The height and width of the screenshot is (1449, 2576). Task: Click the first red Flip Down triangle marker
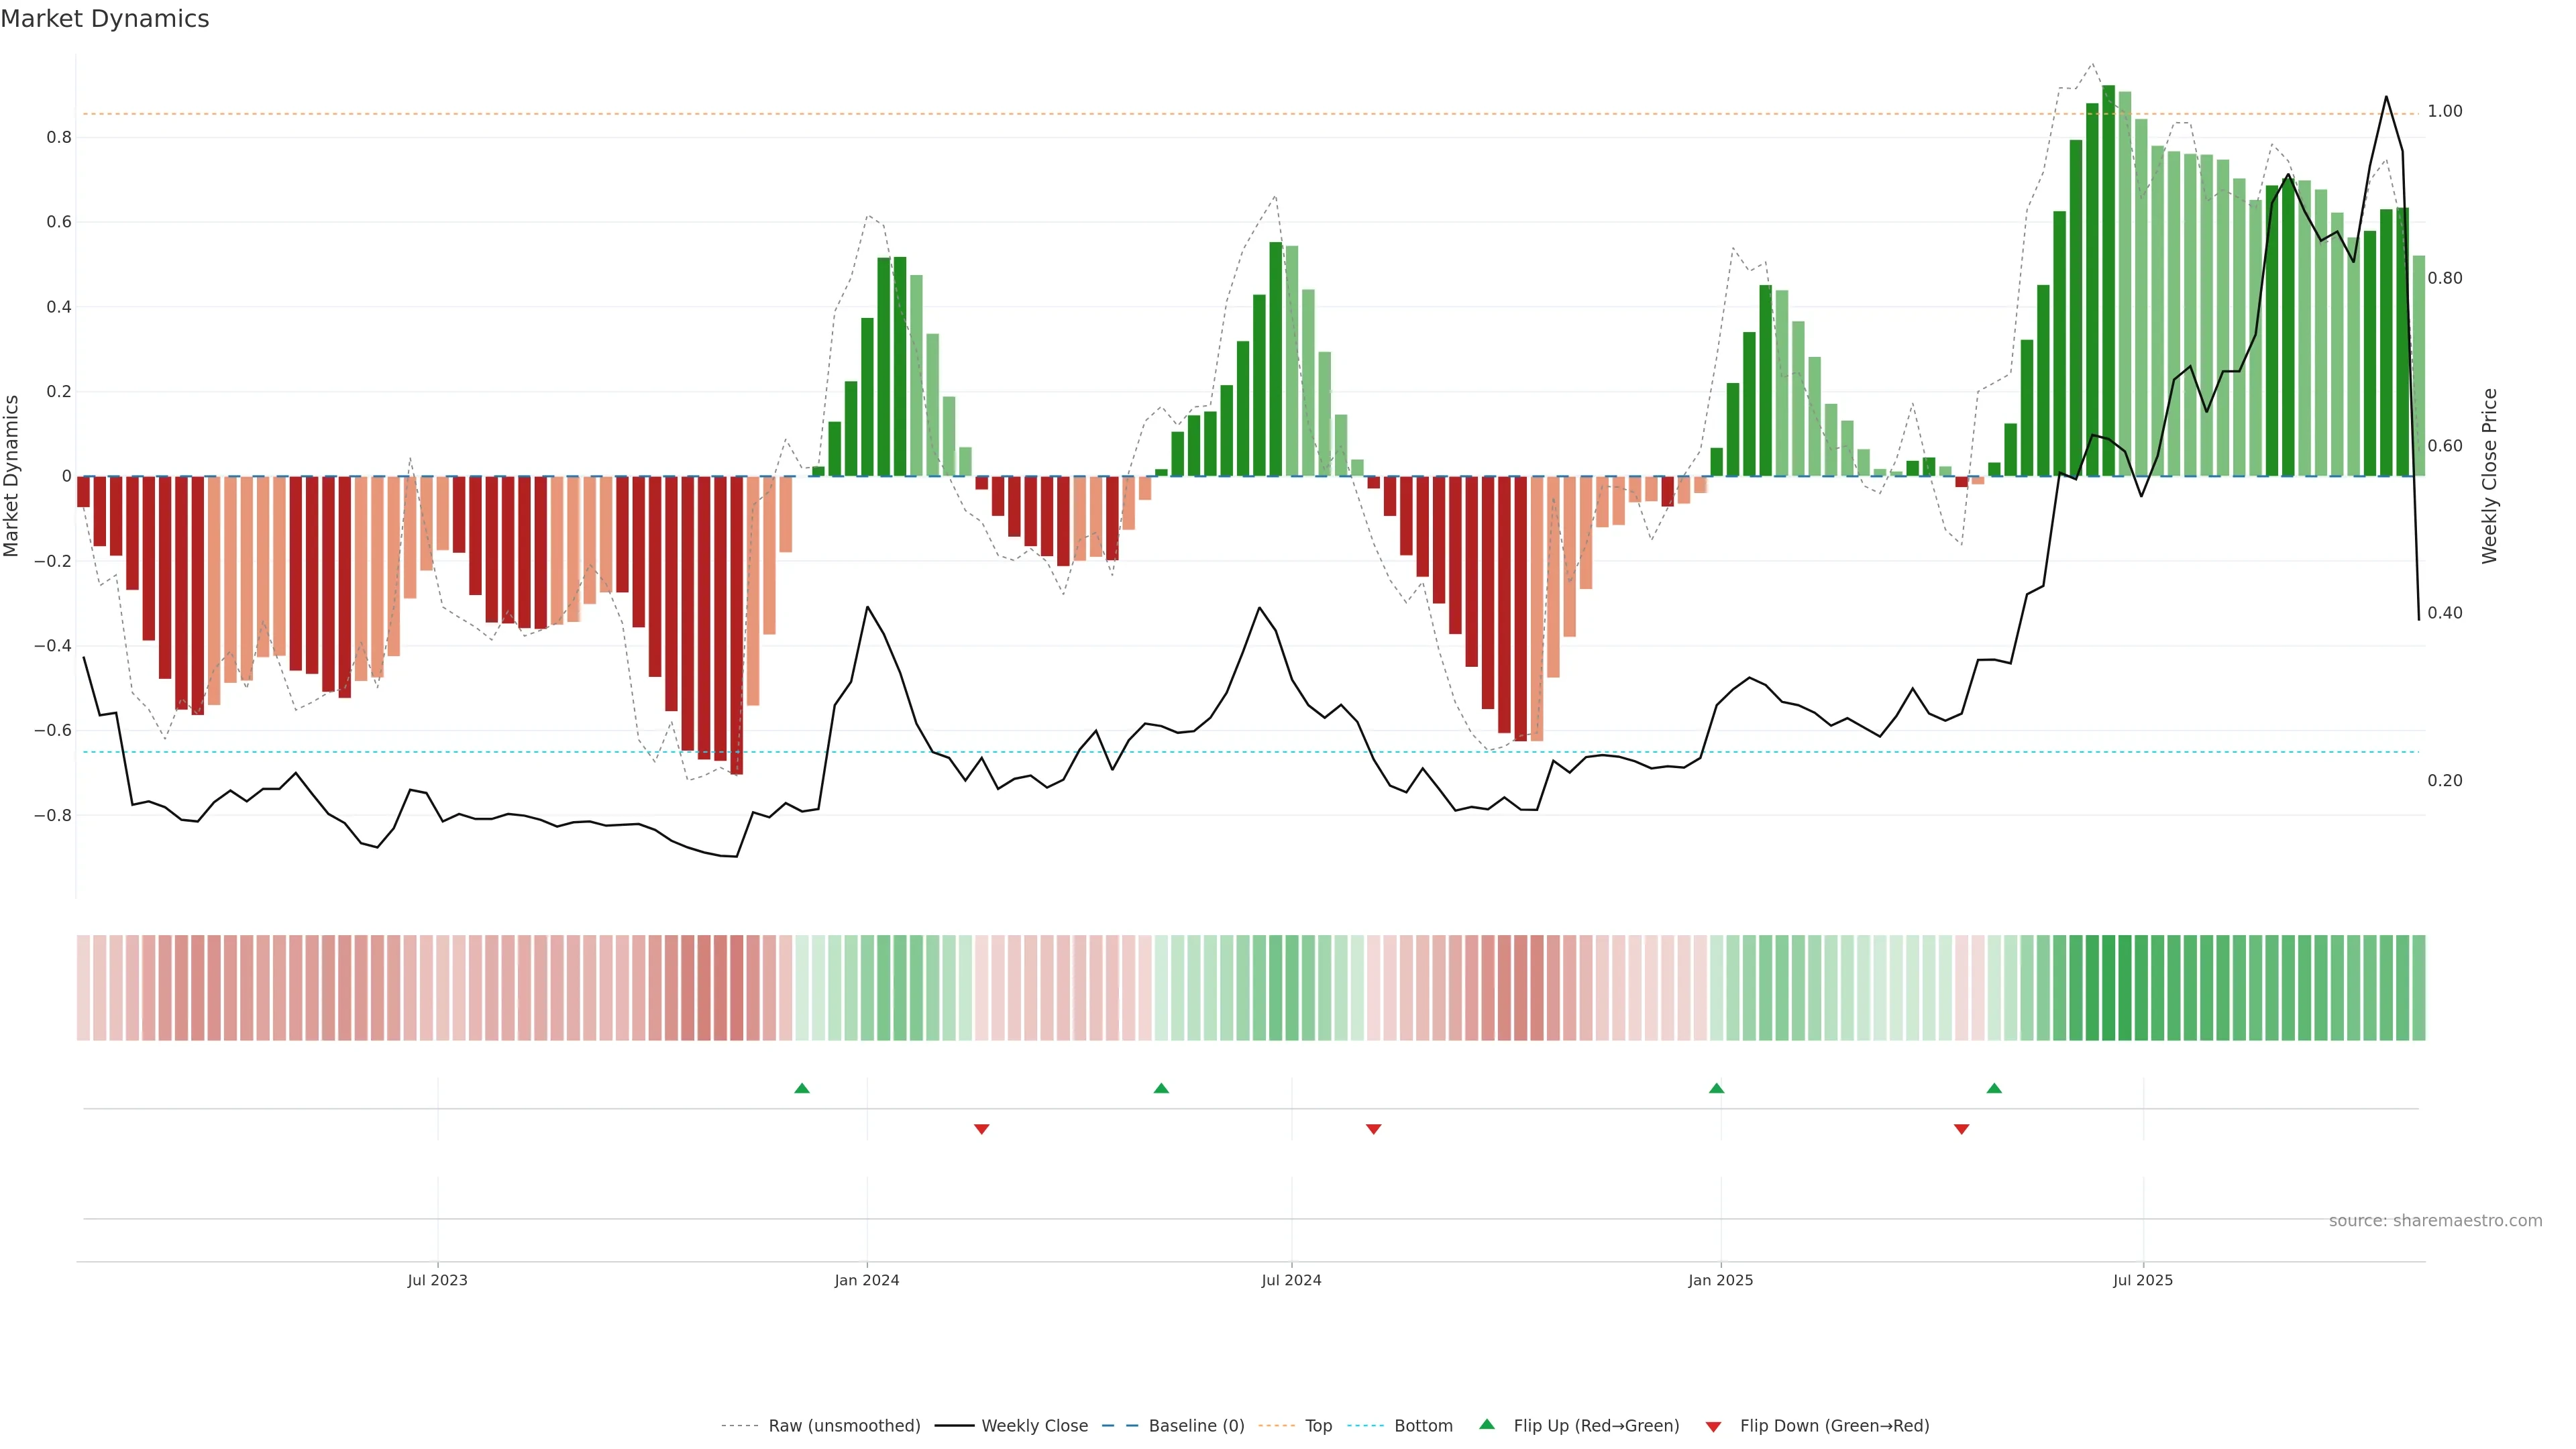[x=981, y=1129]
